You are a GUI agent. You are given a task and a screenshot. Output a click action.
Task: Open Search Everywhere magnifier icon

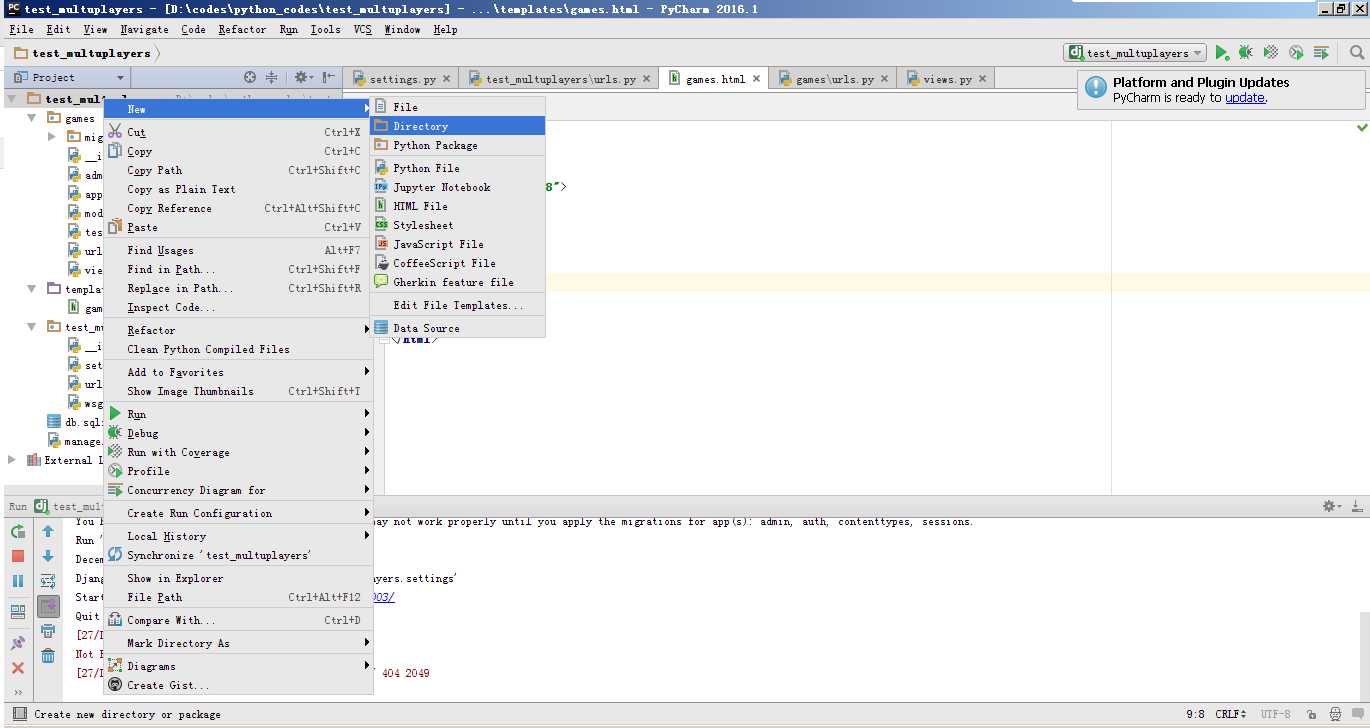tap(1357, 53)
